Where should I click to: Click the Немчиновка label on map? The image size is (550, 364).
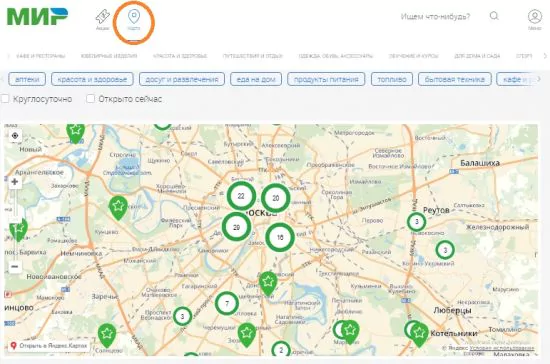pos(81,253)
